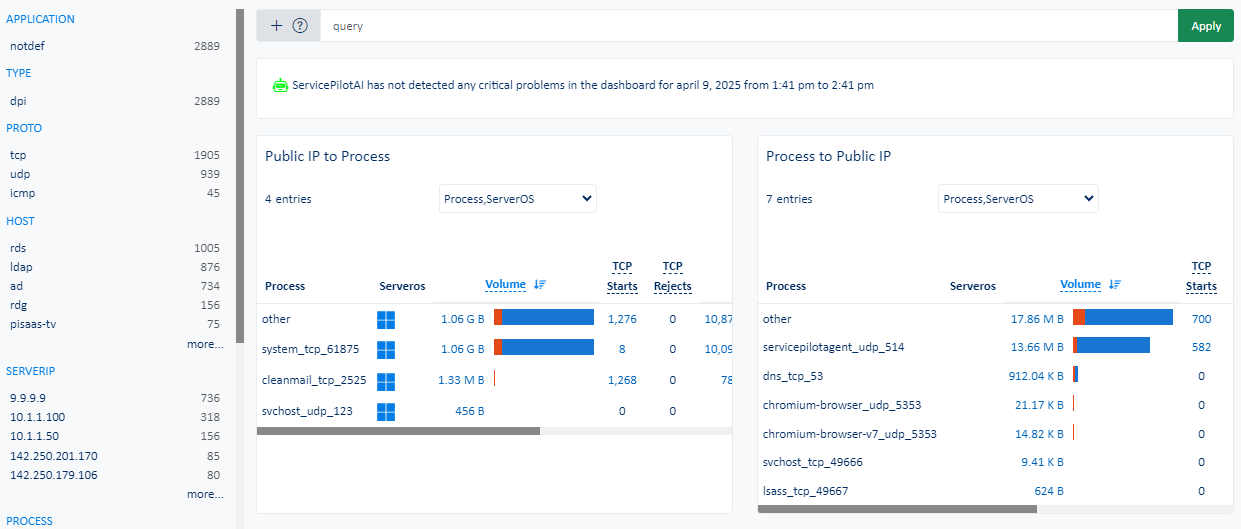Image resolution: width=1241 pixels, height=529 pixels.
Task: Select servicepilotagent_udp_514 process name
Action: [x=833, y=347]
